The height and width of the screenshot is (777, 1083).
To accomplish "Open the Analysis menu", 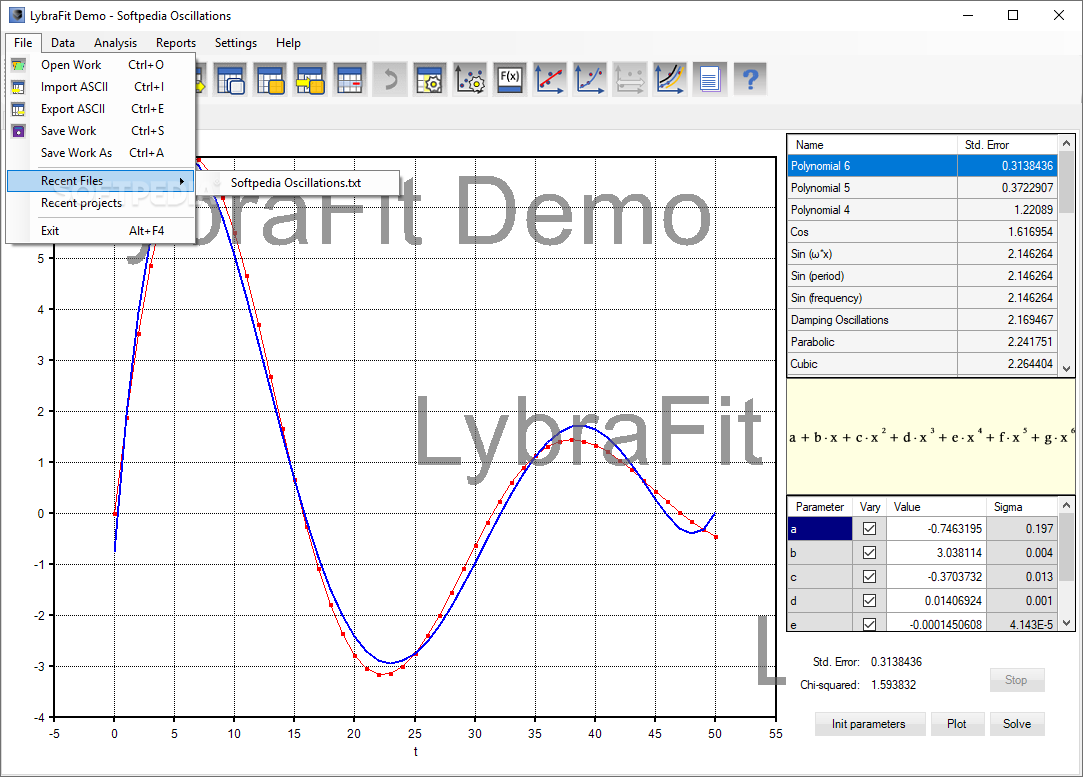I will coord(115,43).
